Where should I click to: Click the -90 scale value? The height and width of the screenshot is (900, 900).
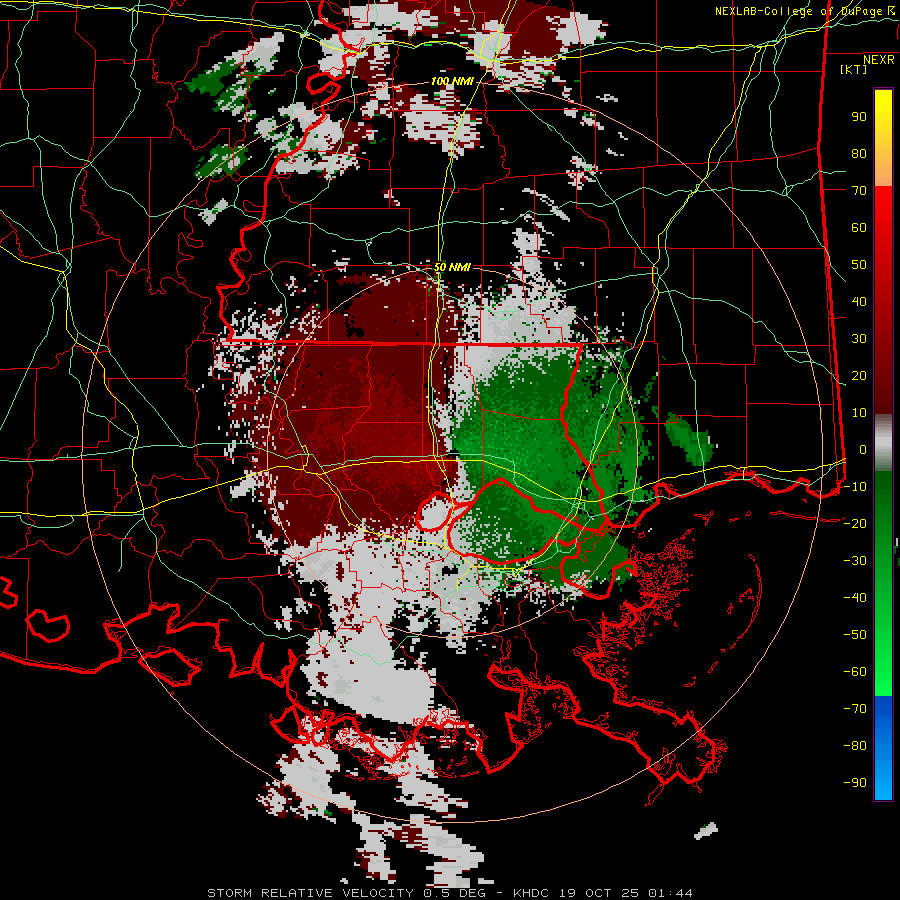pos(855,782)
